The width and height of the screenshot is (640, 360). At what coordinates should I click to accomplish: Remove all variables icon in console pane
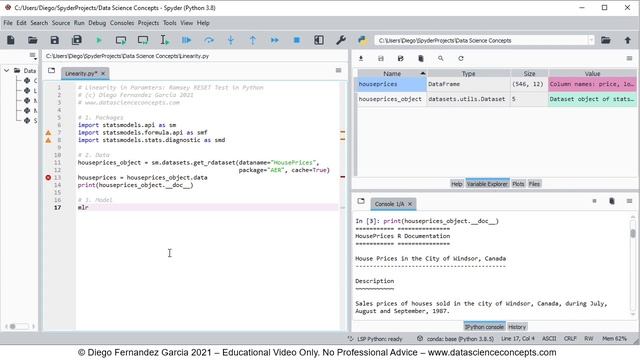(612, 201)
